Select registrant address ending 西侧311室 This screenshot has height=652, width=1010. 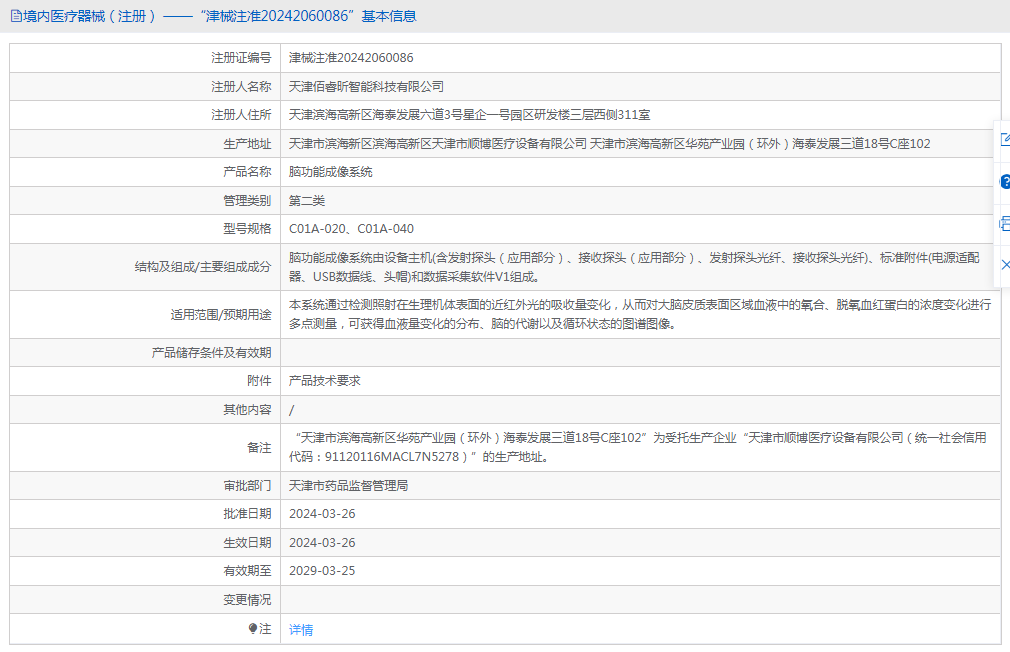(469, 115)
